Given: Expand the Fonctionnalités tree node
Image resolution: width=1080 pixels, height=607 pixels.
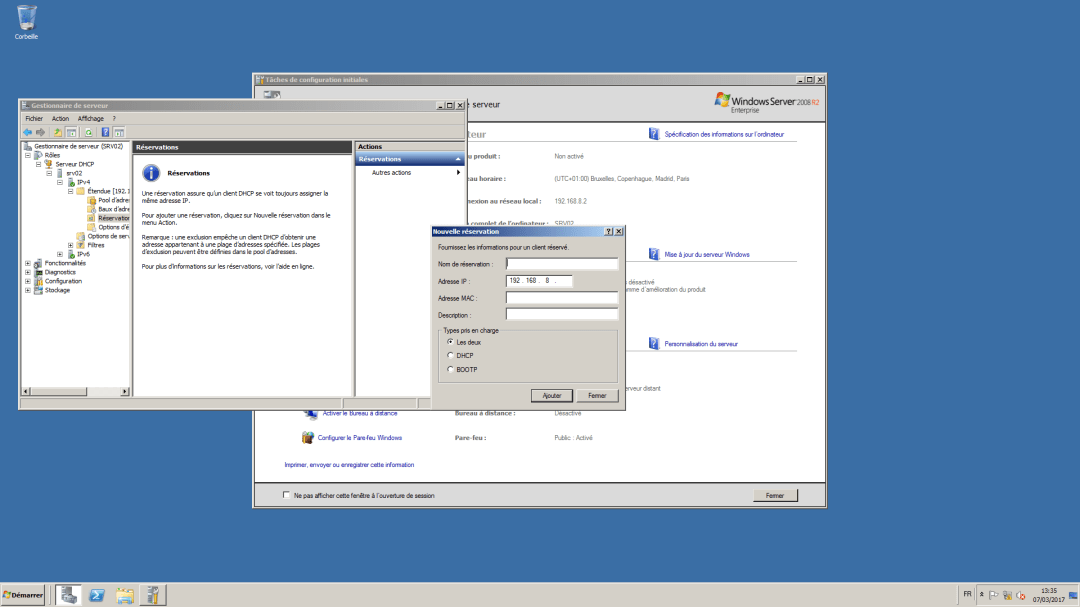Looking at the screenshot, I should (x=27, y=263).
